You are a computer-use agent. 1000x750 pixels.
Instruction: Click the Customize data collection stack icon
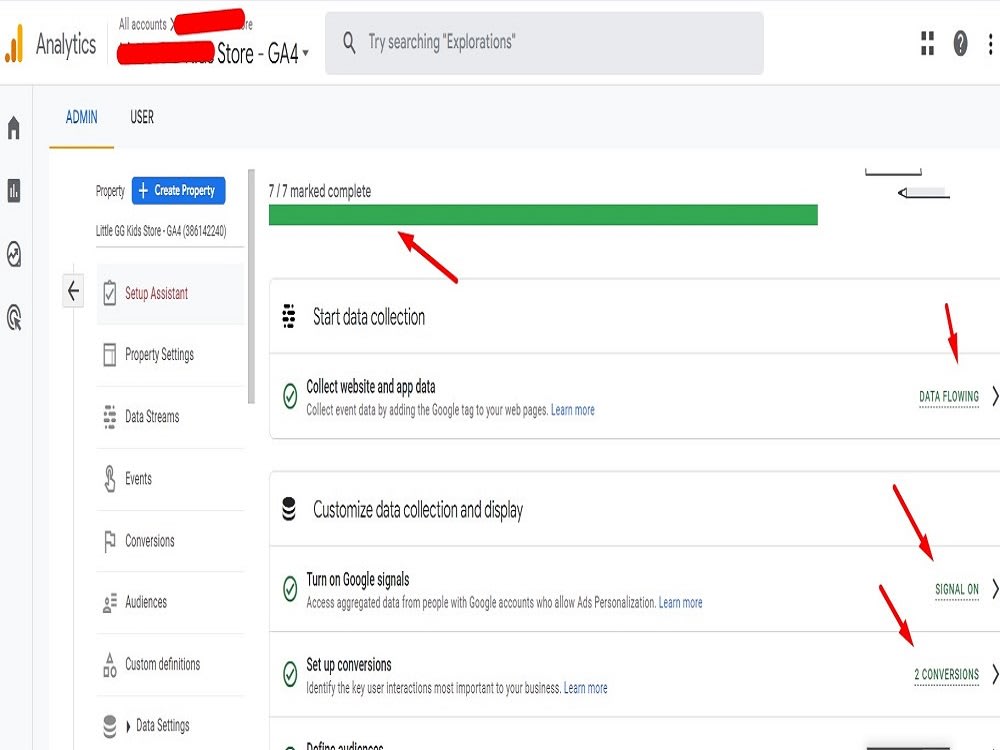point(289,509)
